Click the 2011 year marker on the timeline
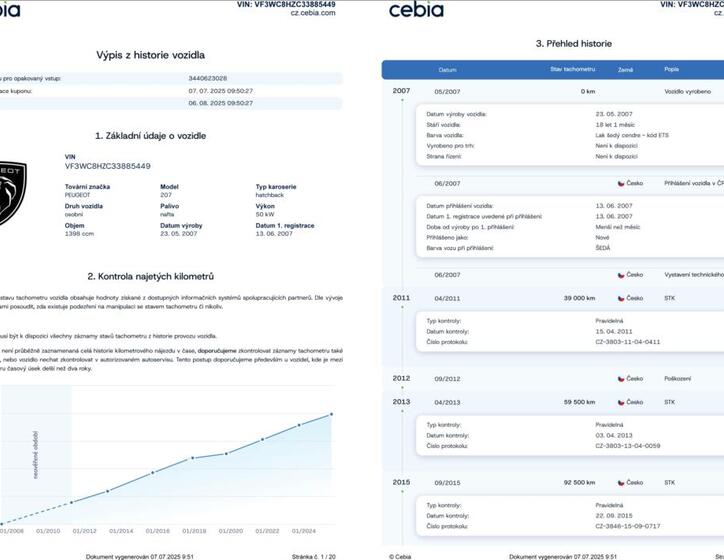Viewport: 724px width, 560px height. pyautogui.click(x=401, y=298)
